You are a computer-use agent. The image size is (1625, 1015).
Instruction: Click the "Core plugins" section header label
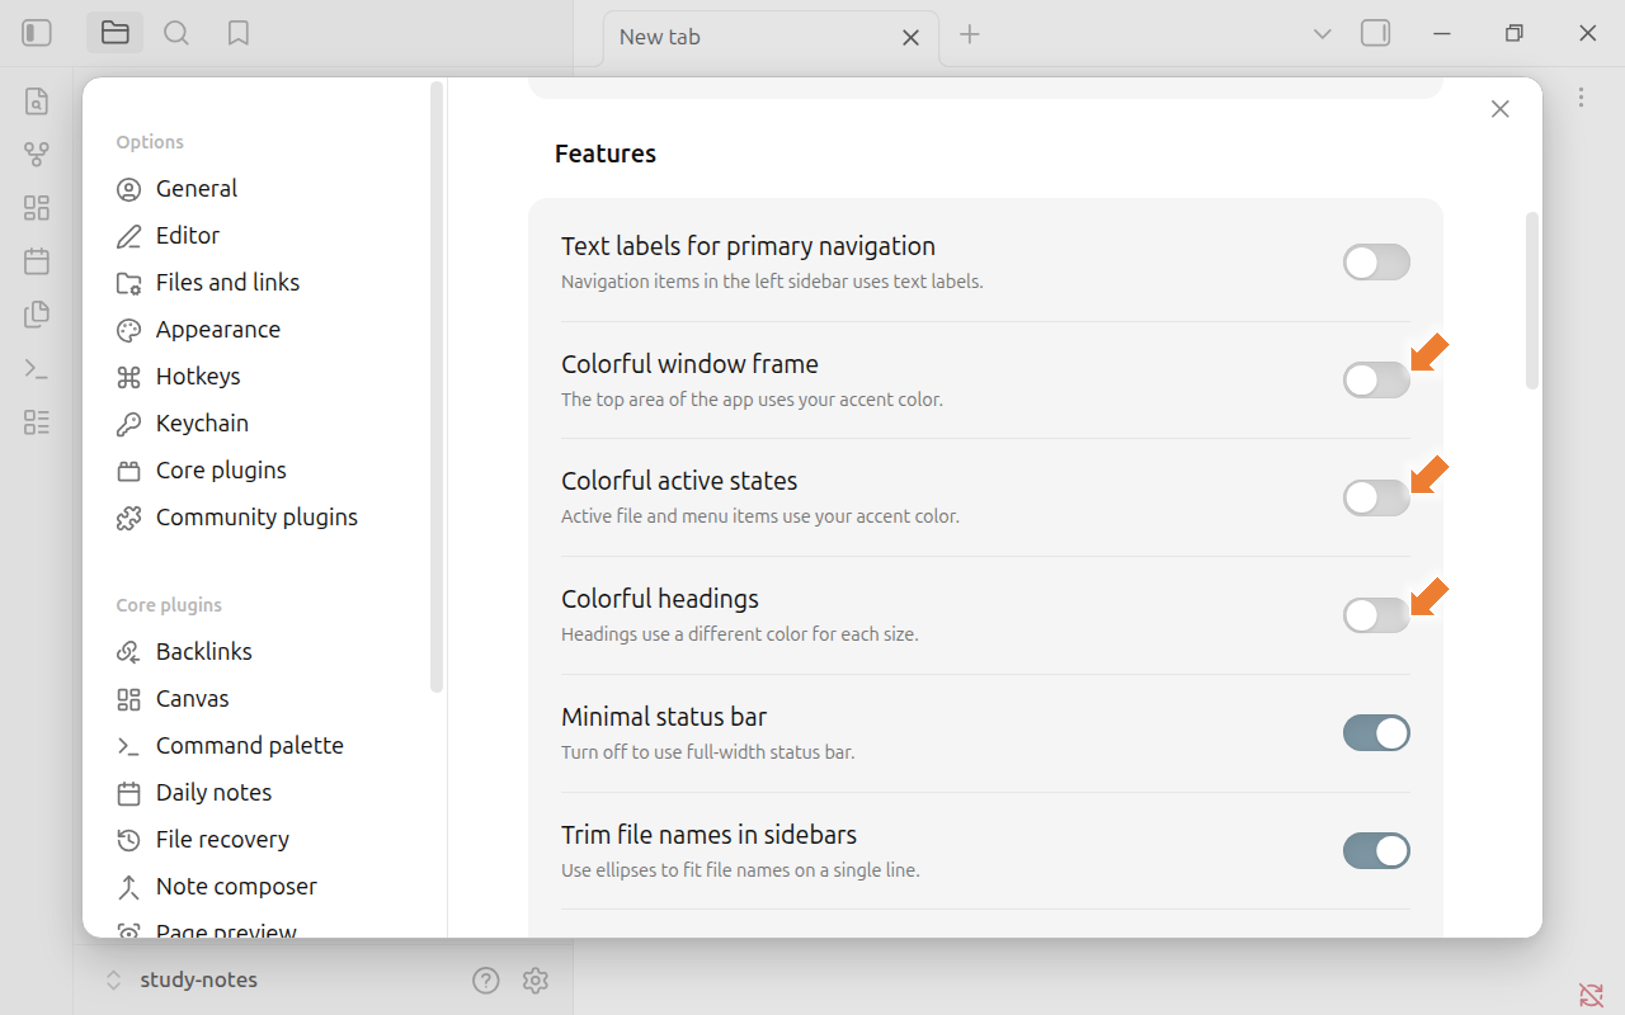pos(169,605)
